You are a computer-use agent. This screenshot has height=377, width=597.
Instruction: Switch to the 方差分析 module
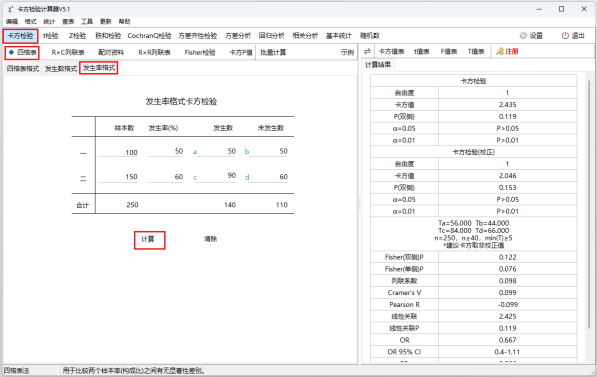click(x=238, y=36)
